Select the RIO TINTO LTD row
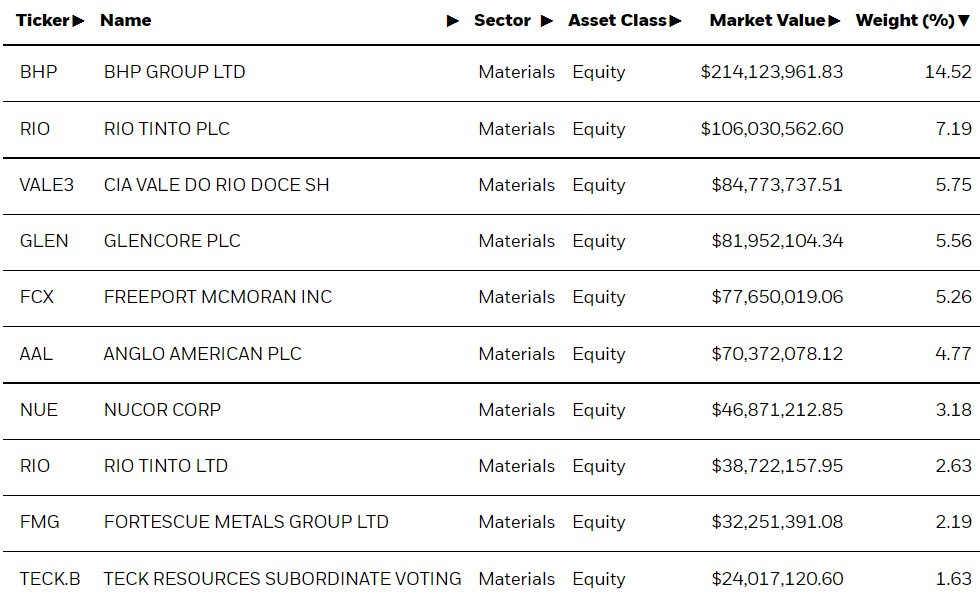The width and height of the screenshot is (980, 603). [166, 466]
